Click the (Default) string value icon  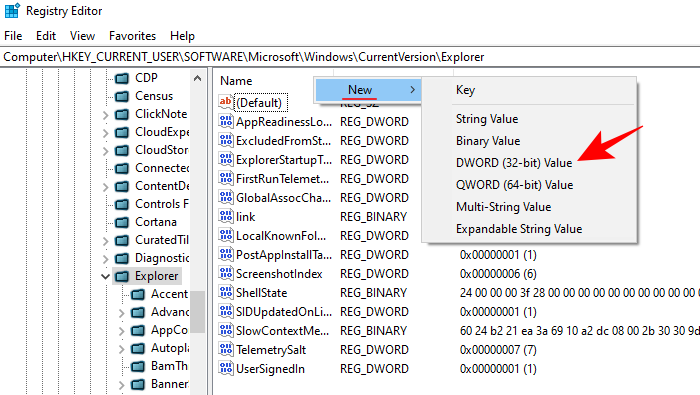point(225,102)
